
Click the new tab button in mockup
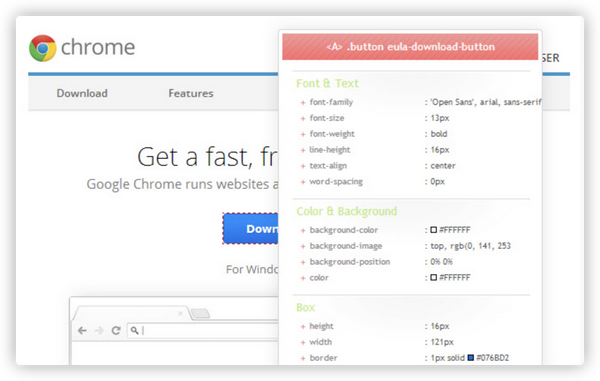coord(201,314)
